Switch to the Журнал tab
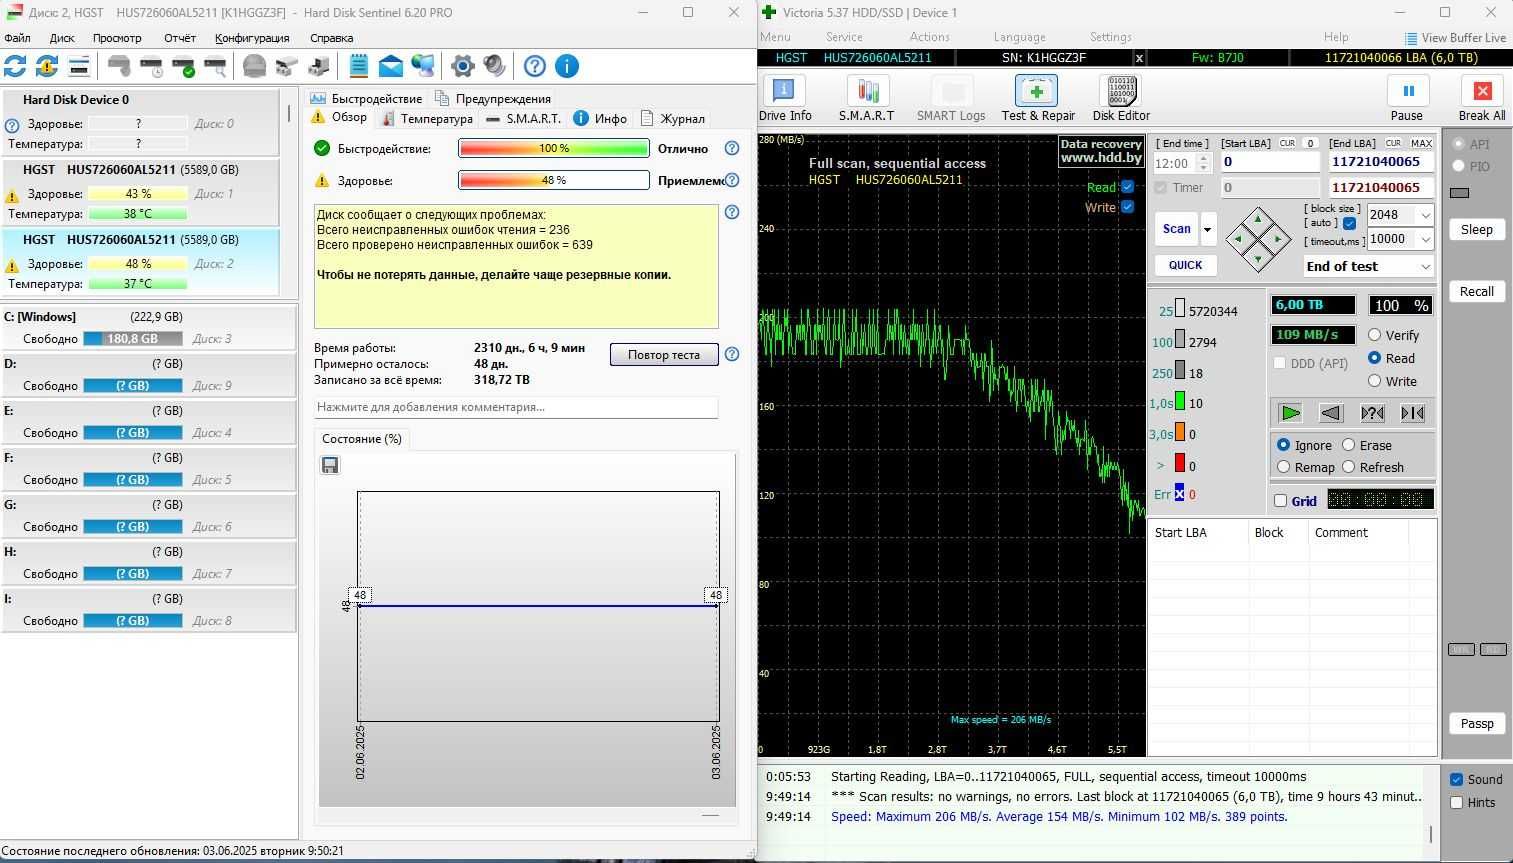Image resolution: width=1513 pixels, height=863 pixels. click(x=673, y=118)
